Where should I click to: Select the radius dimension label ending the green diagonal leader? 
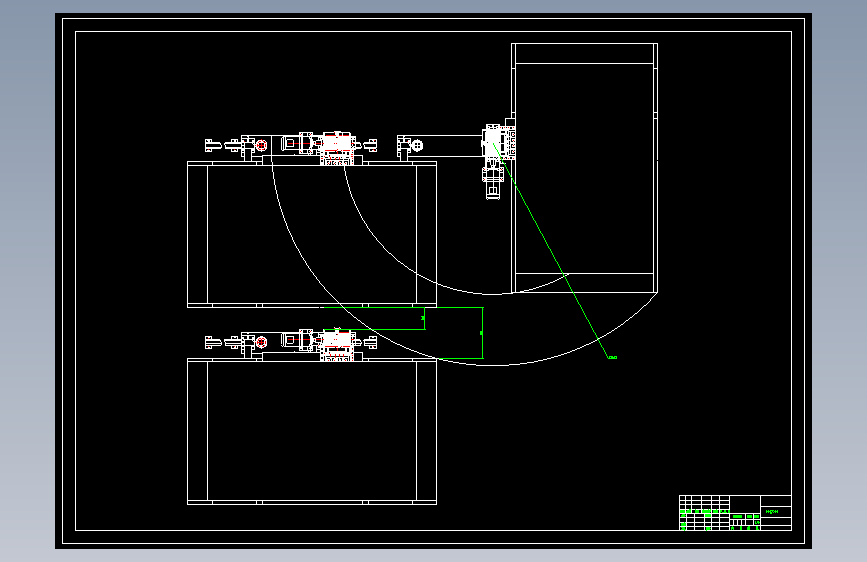(x=612, y=357)
